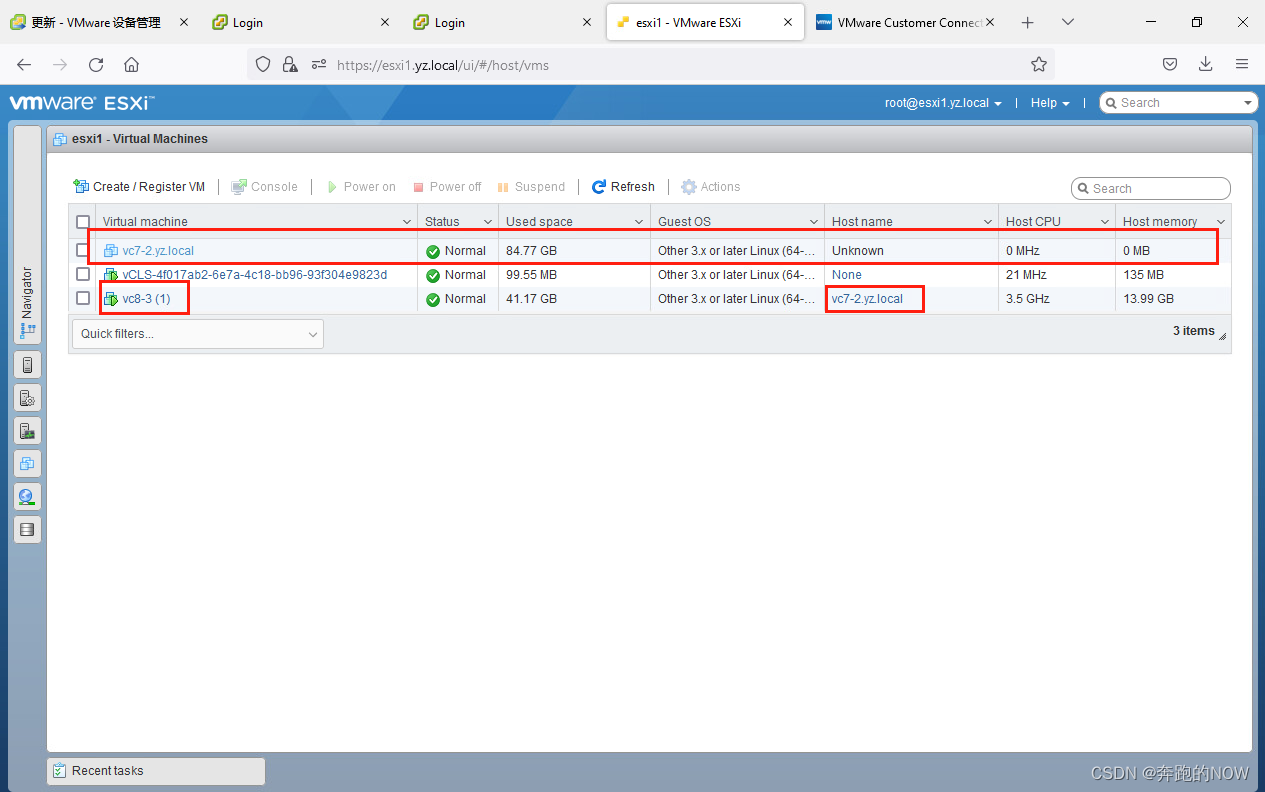Click the lock site-info icon in address bar
Viewport: 1265px width, 792px height.
tap(290, 64)
